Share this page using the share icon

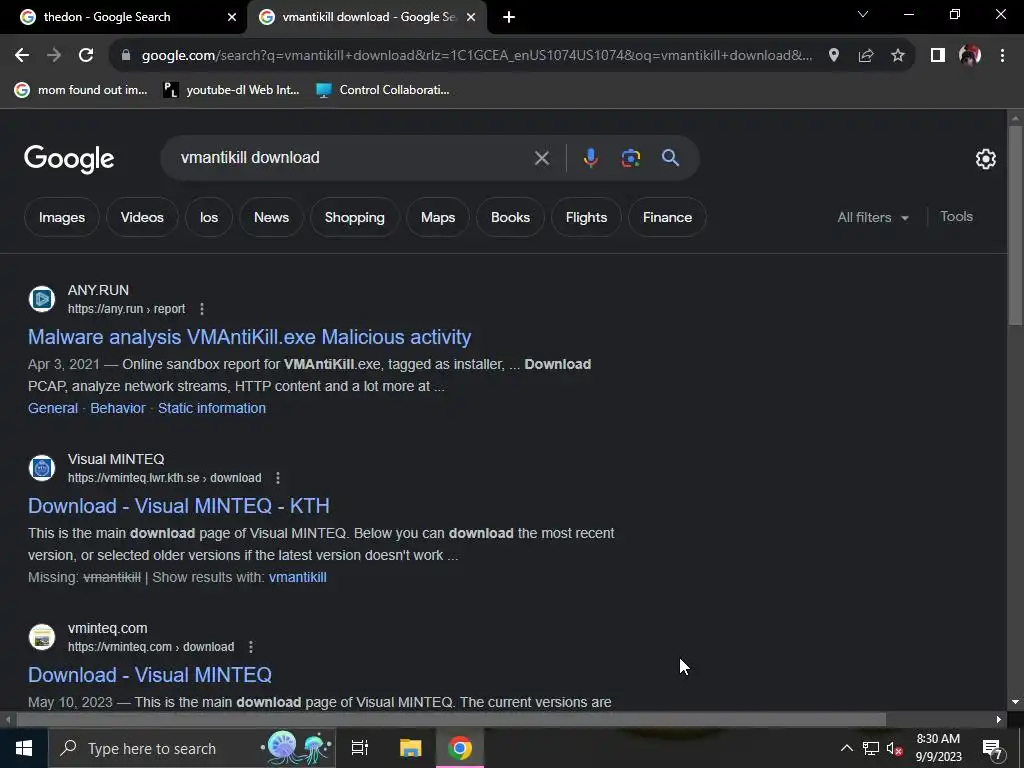point(866,56)
